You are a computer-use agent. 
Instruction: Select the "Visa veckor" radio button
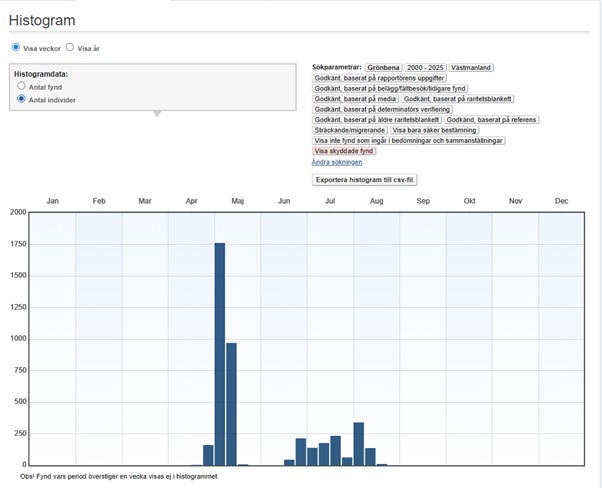(16, 47)
